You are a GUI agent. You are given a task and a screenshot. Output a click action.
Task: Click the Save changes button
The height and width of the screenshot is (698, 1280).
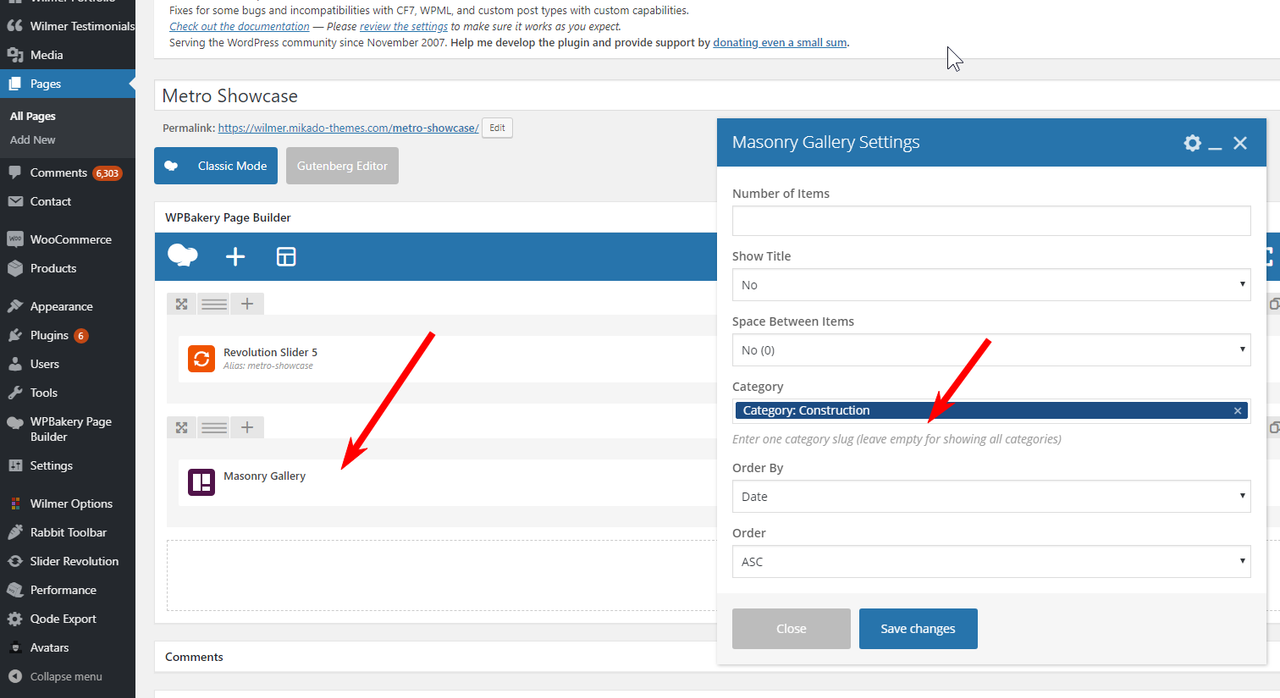[x=918, y=629]
